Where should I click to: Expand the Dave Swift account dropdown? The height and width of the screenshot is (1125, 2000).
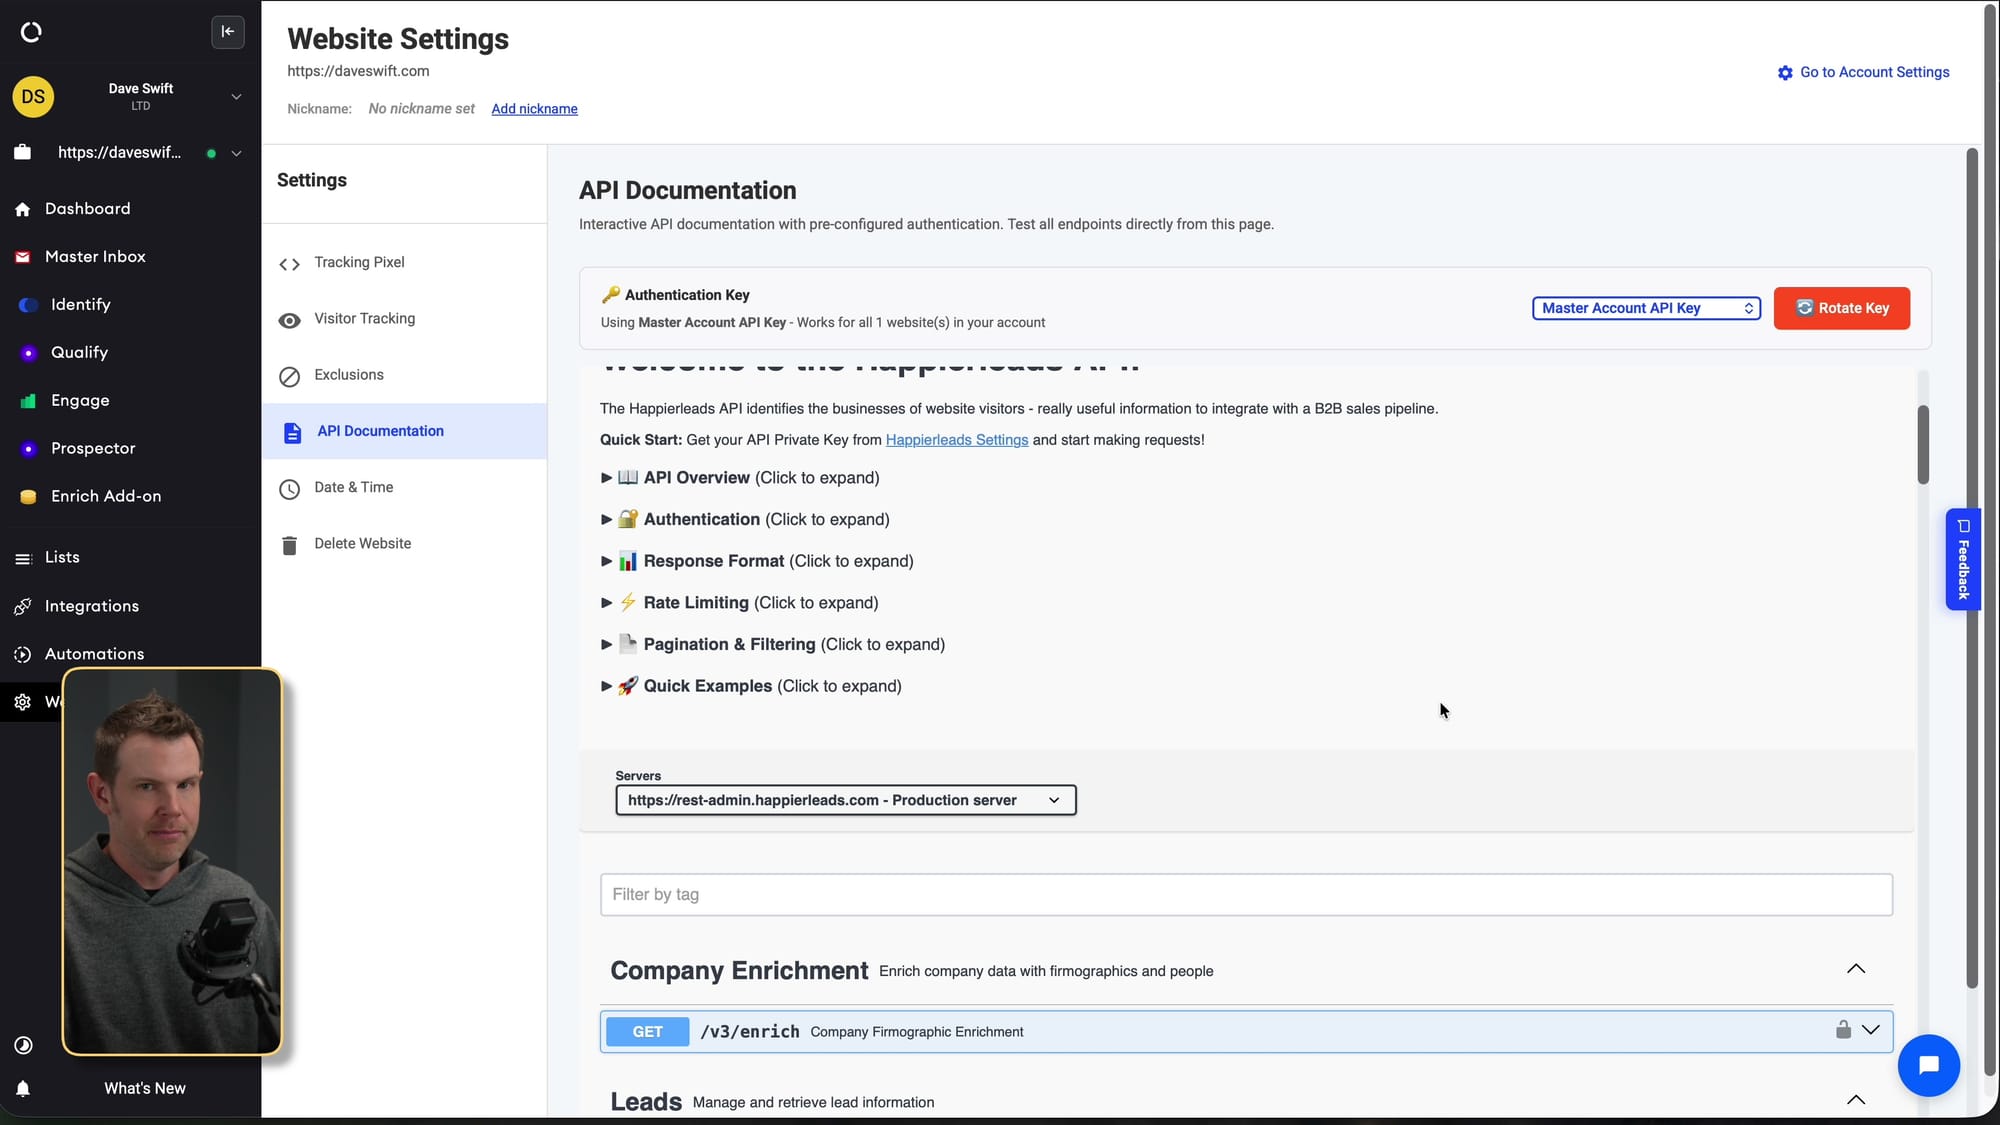tap(236, 97)
